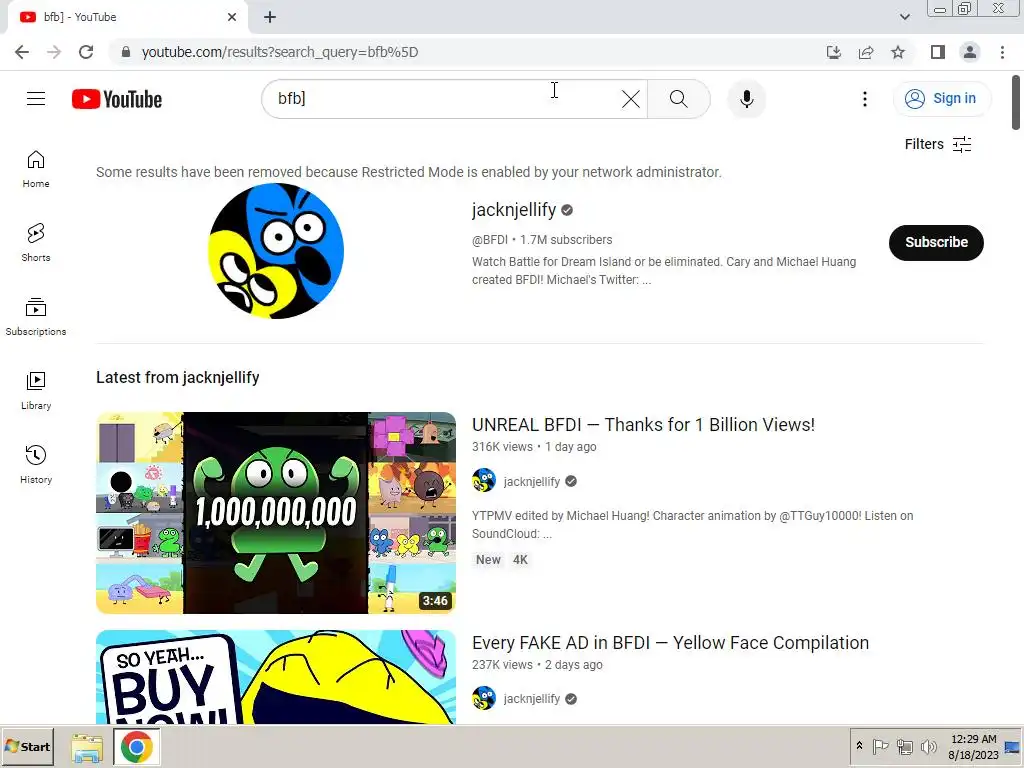Open the file explorer taskbar icon
This screenshot has width=1024, height=768.
click(88, 747)
